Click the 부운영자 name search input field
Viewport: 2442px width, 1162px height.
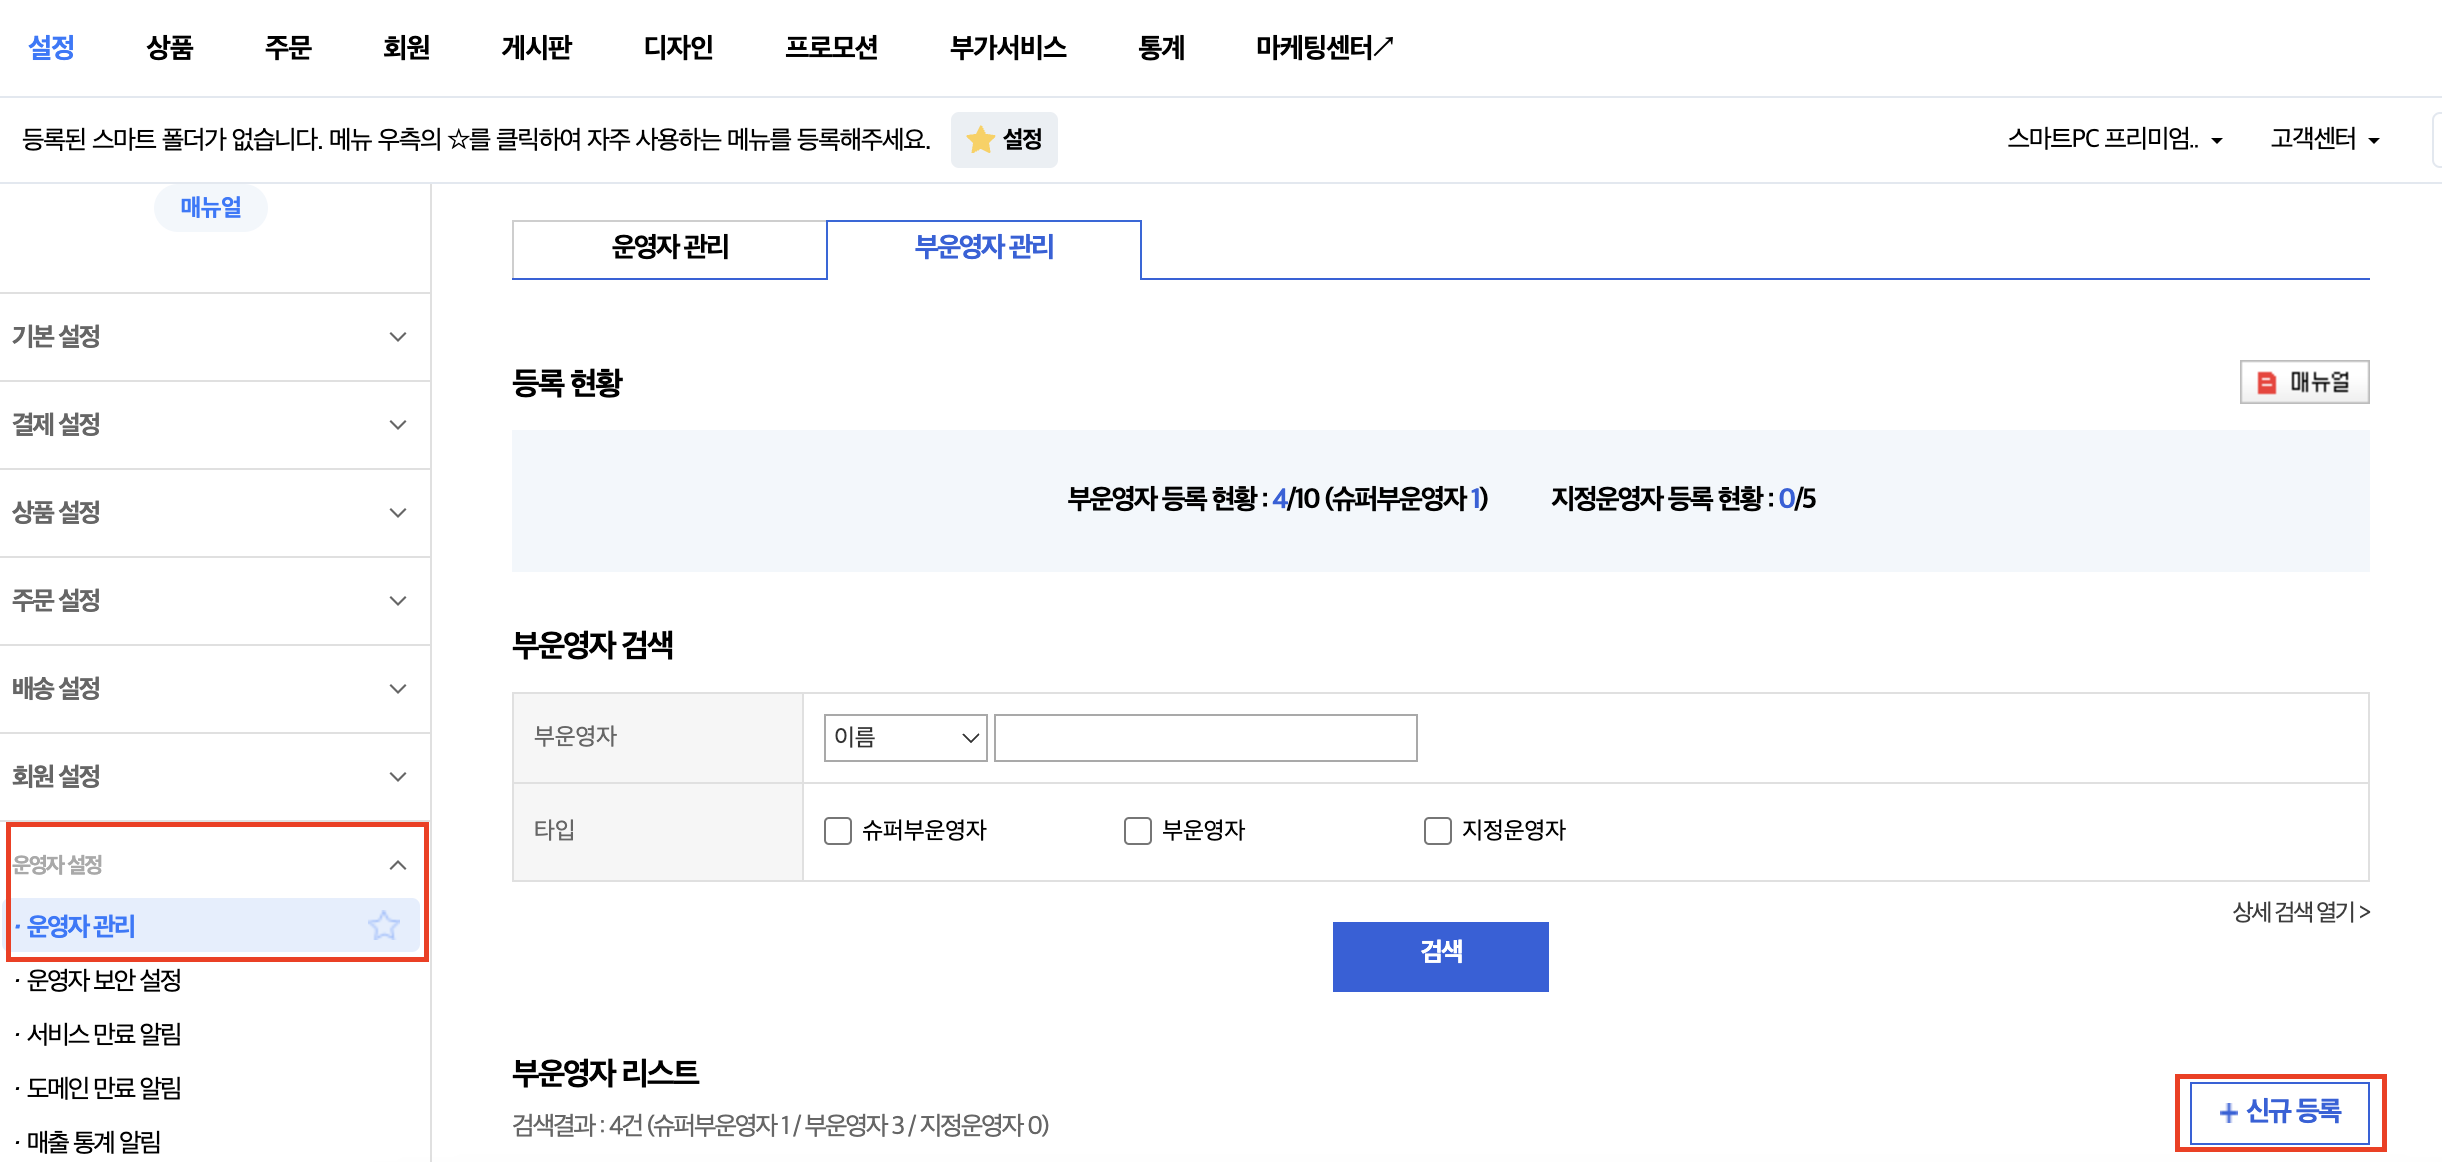point(1204,737)
